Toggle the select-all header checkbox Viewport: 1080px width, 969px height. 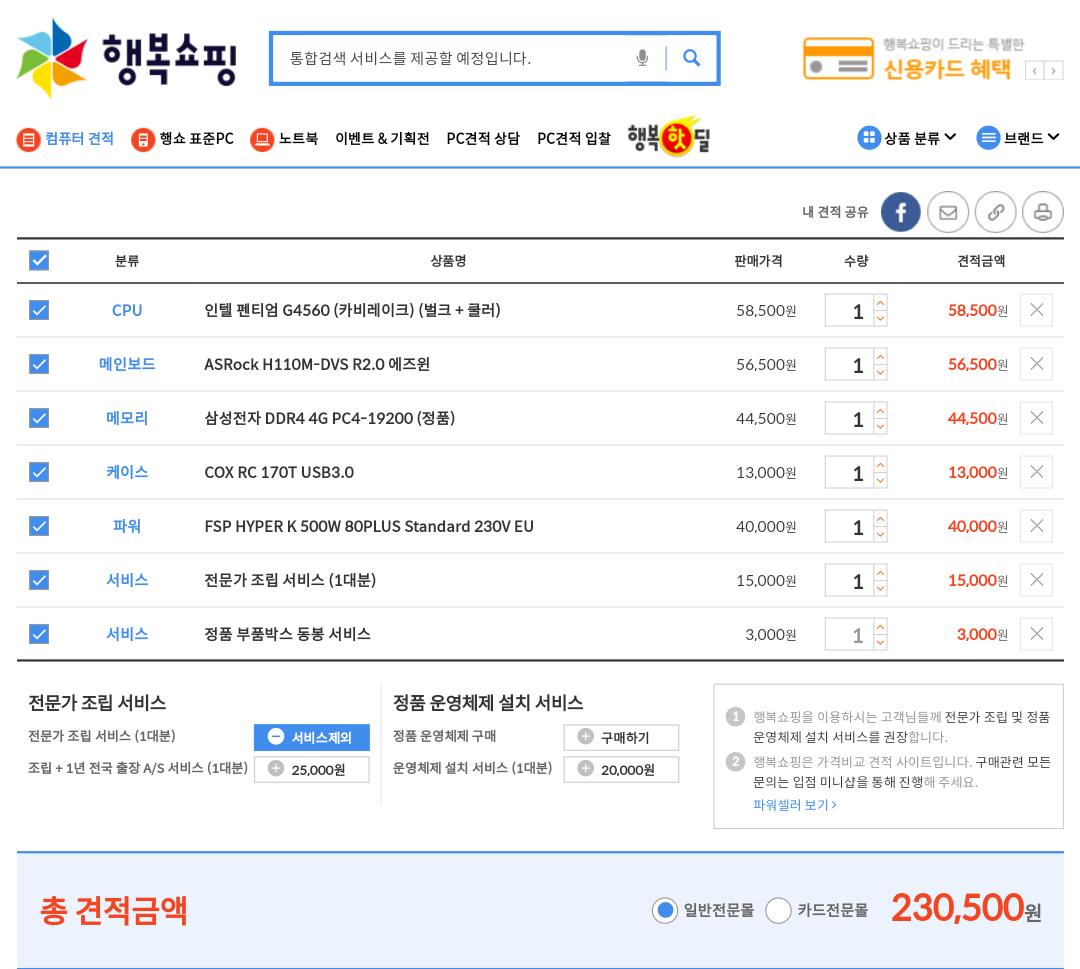point(39,260)
